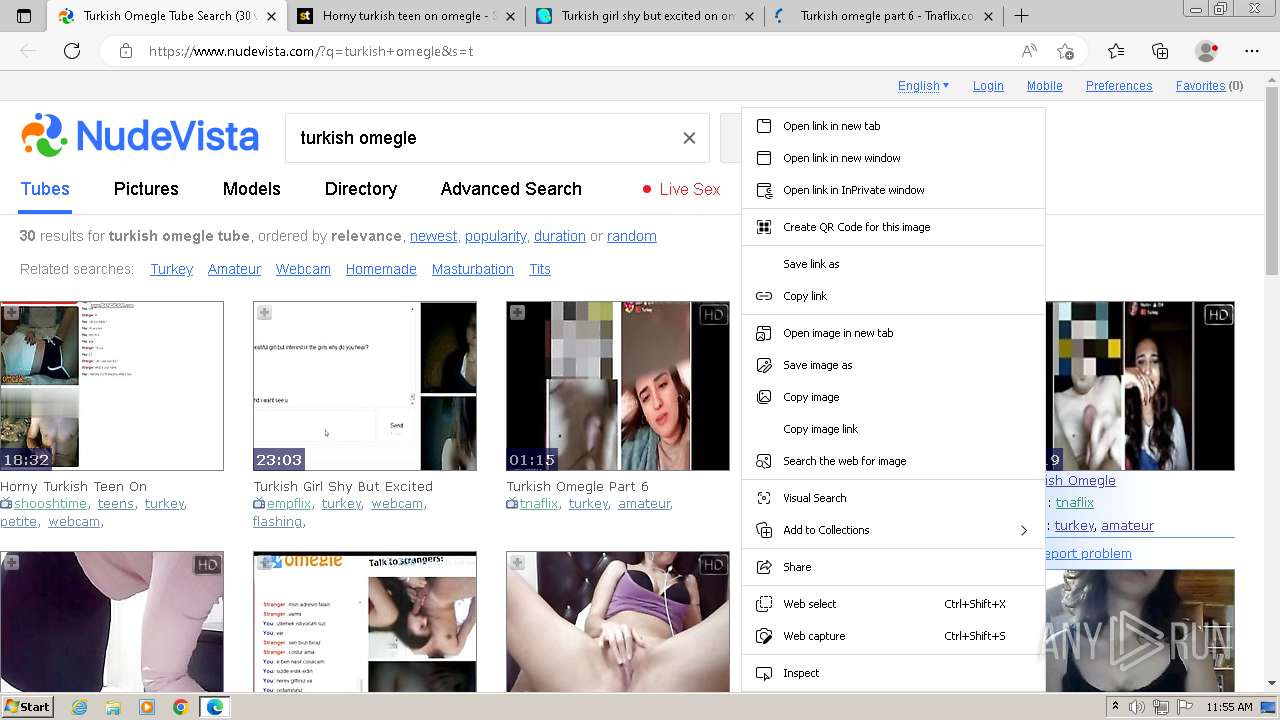Image resolution: width=1280 pixels, height=720 pixels.
Task: Open the English language dropdown
Action: coord(923,86)
